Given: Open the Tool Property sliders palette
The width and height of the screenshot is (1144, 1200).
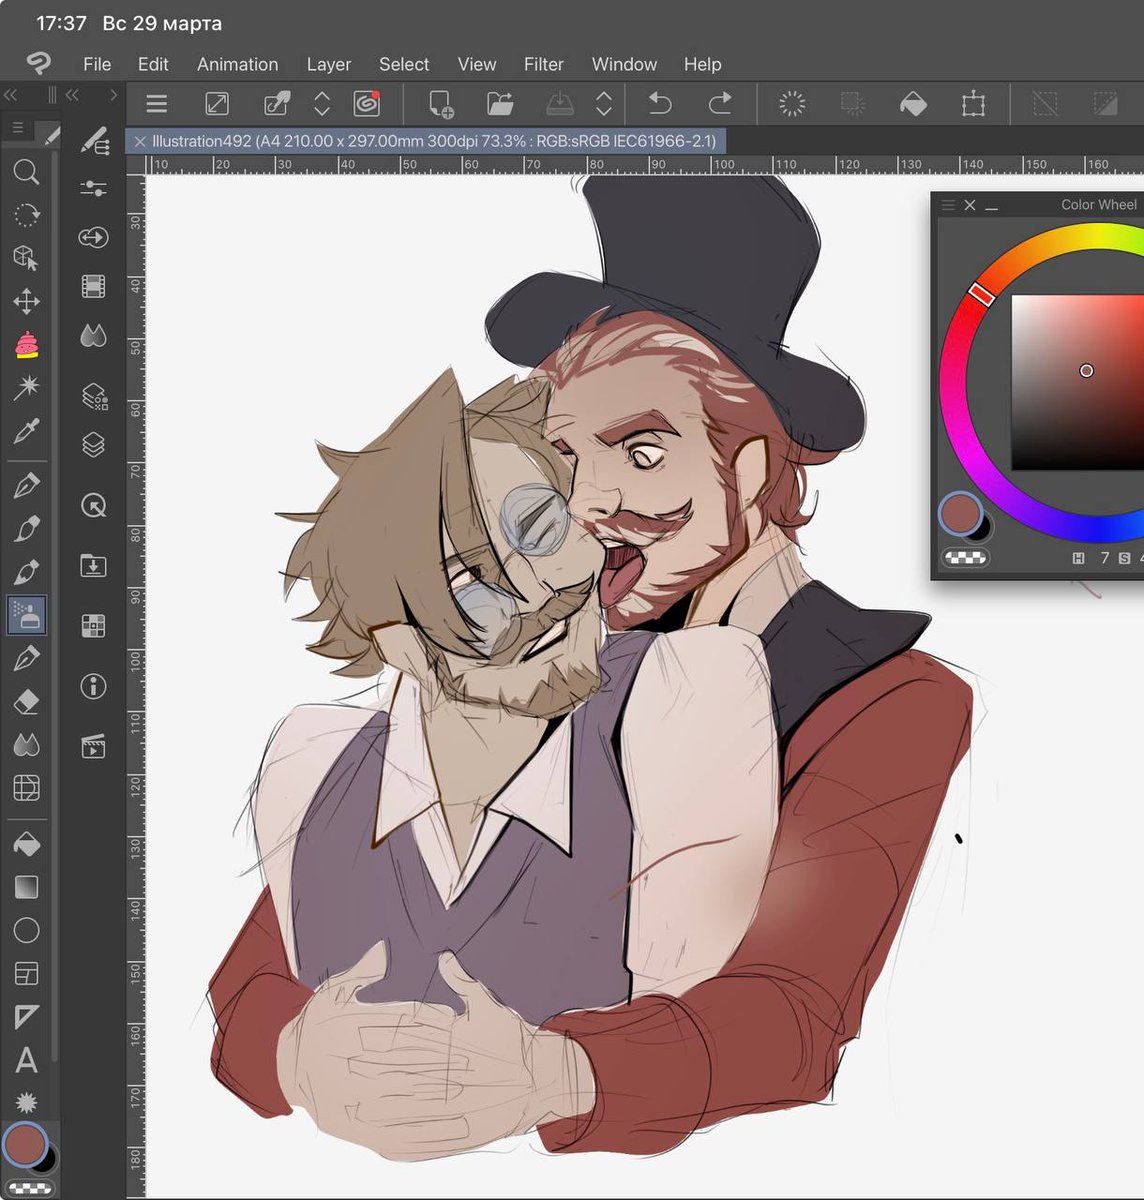Looking at the screenshot, I should tap(94, 187).
